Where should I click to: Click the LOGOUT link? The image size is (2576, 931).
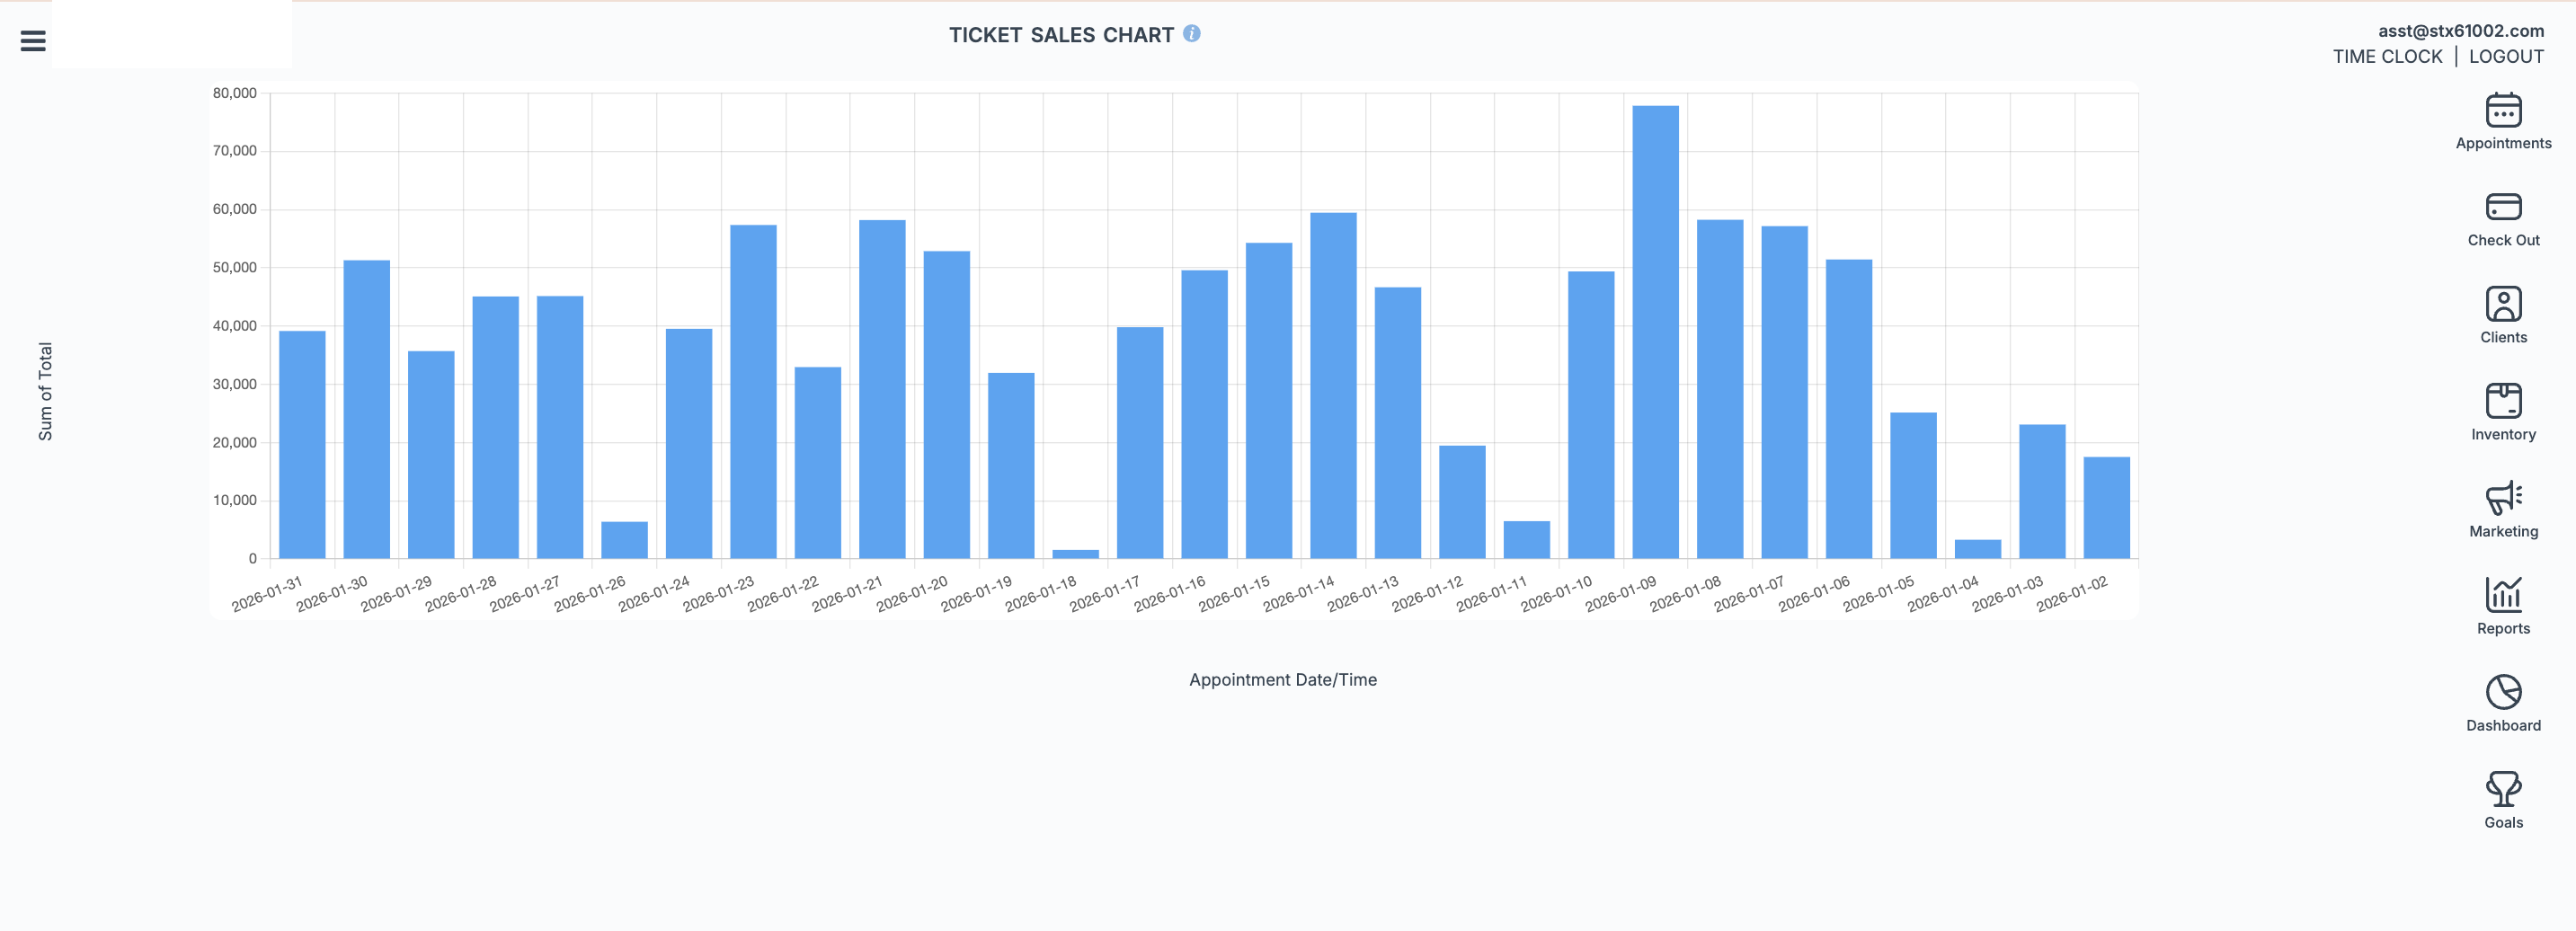tap(2505, 57)
